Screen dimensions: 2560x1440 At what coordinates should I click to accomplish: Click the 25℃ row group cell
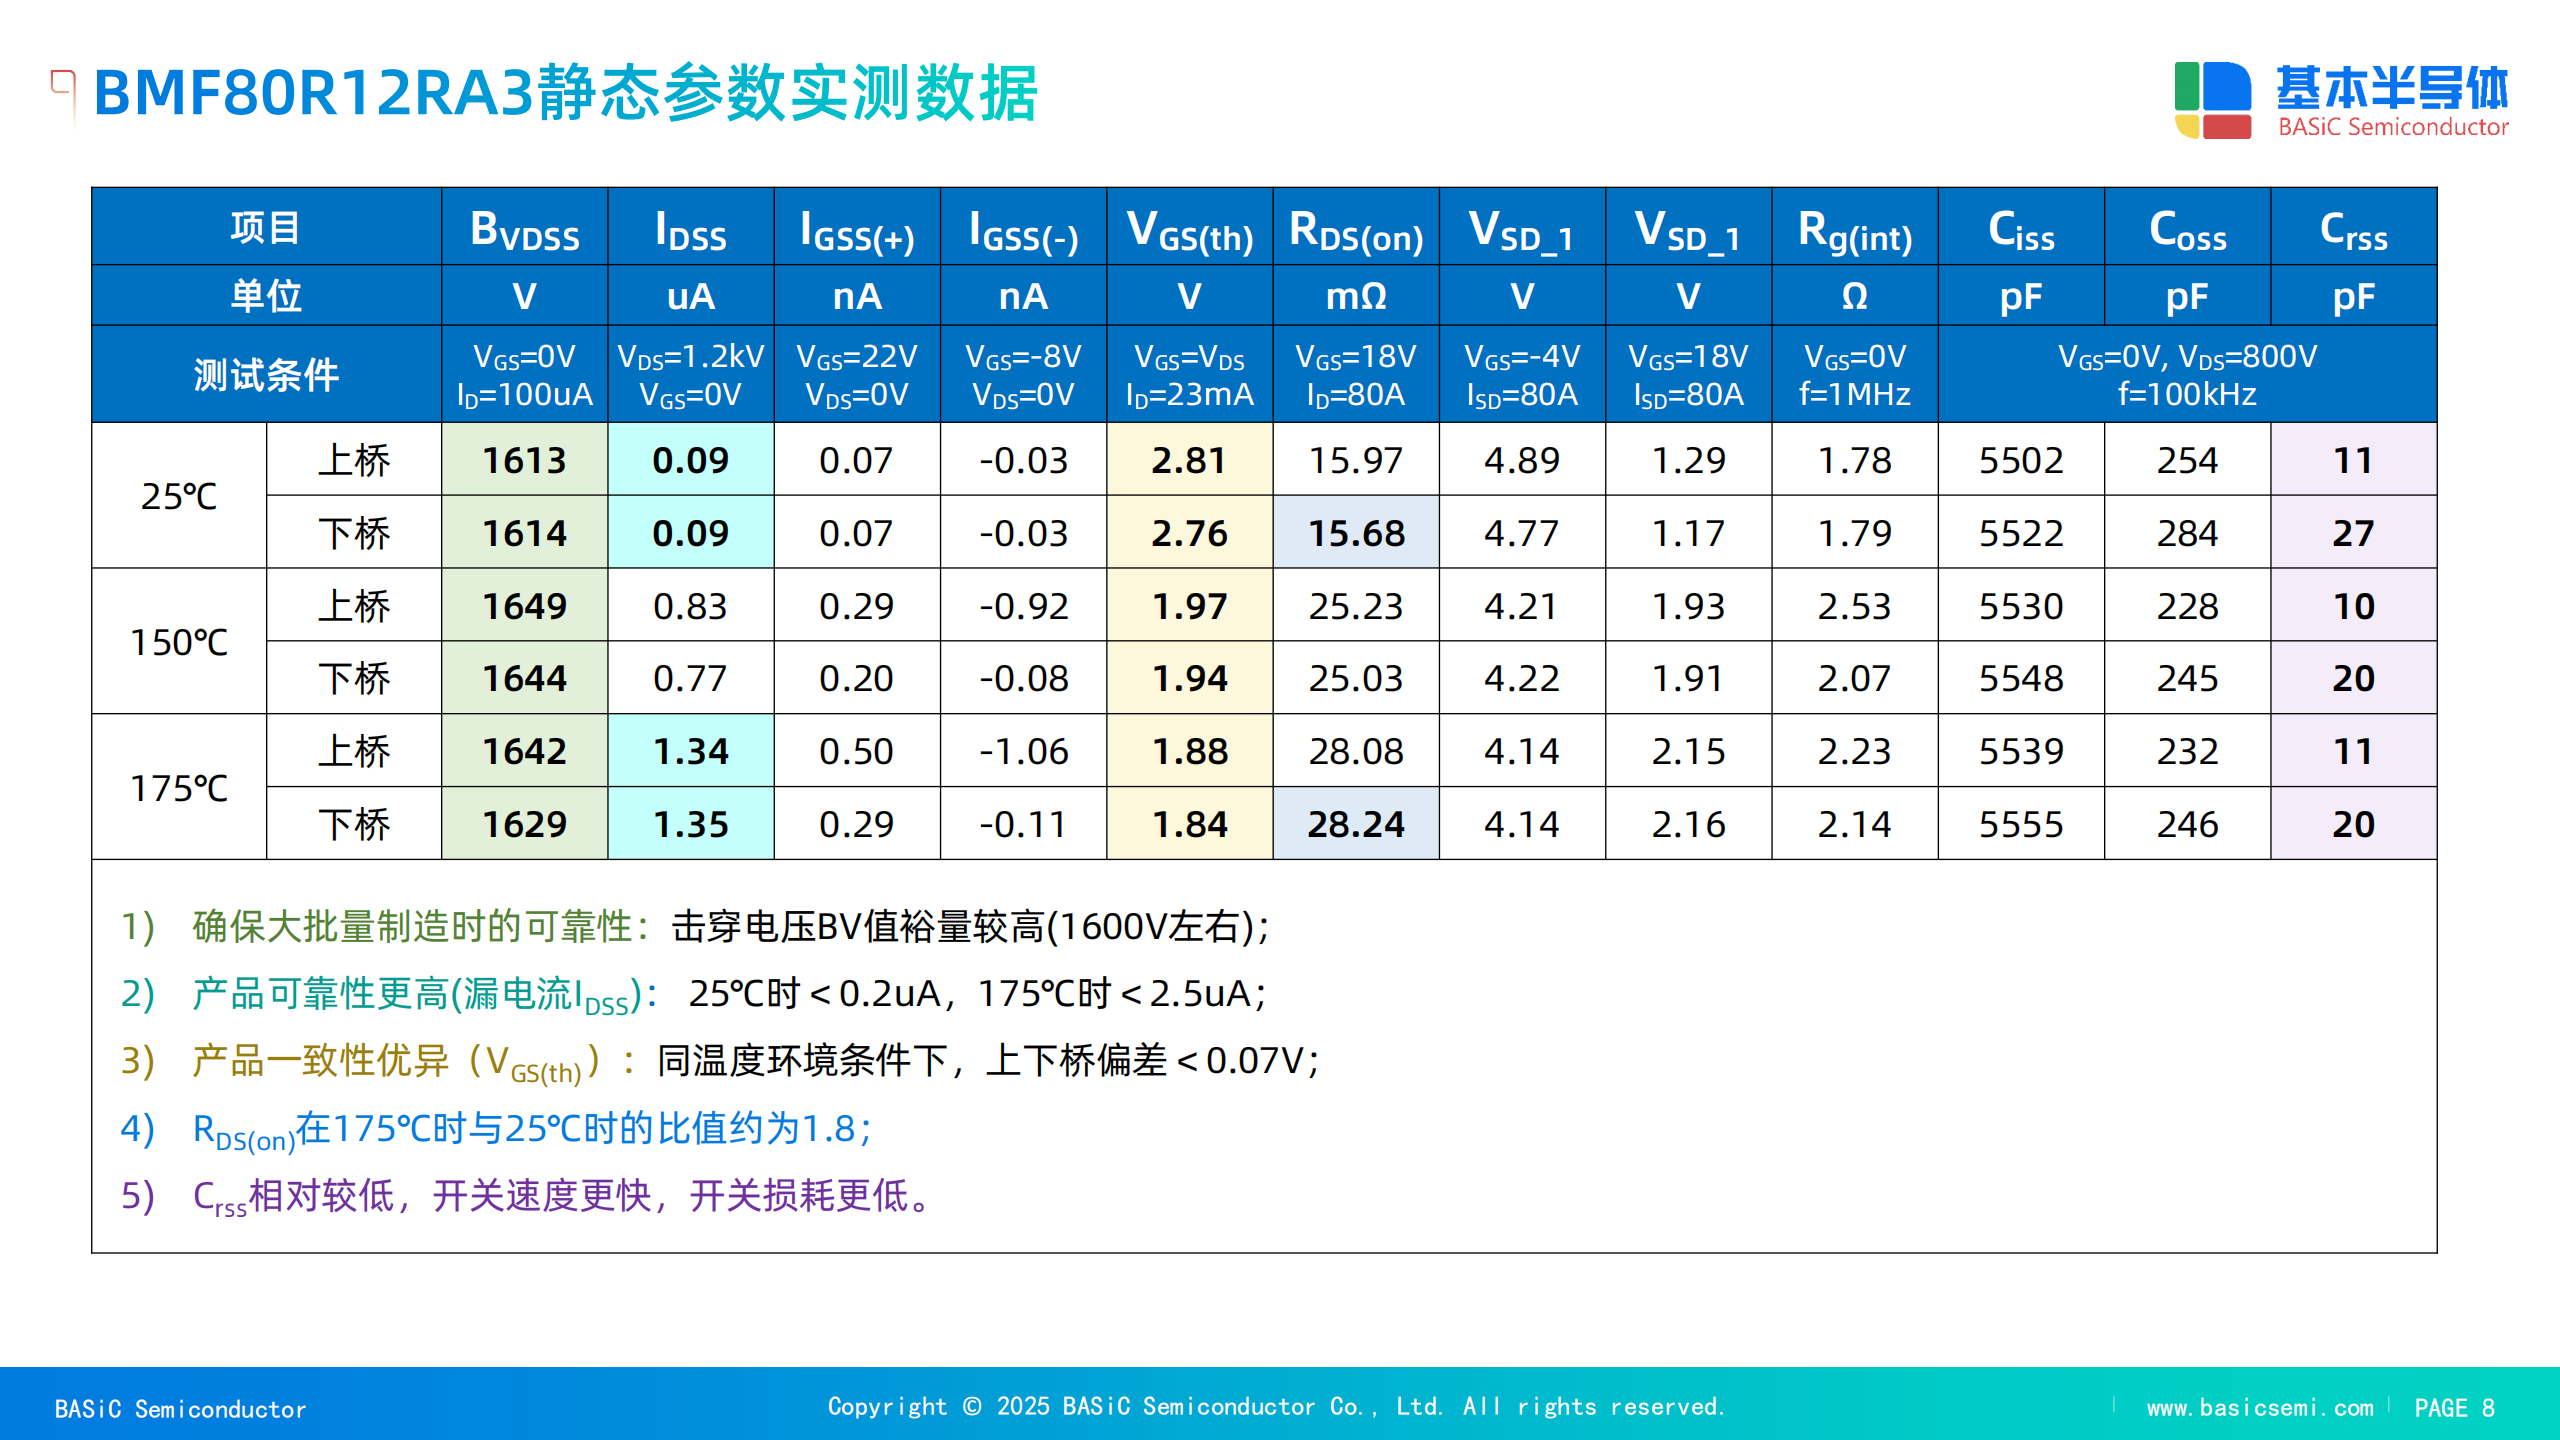point(179,496)
